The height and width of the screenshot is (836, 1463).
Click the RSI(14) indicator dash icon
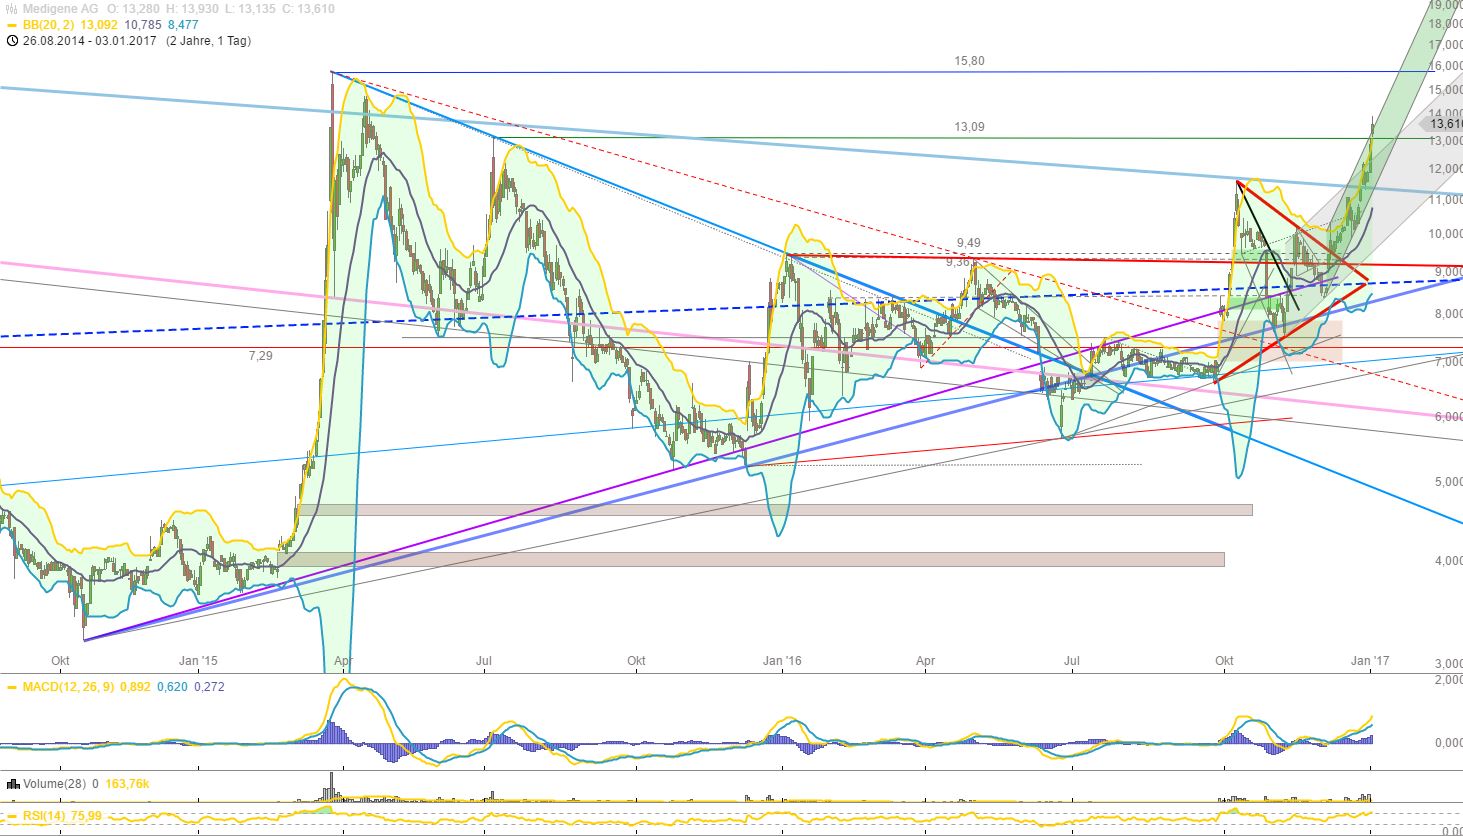(x=10, y=815)
